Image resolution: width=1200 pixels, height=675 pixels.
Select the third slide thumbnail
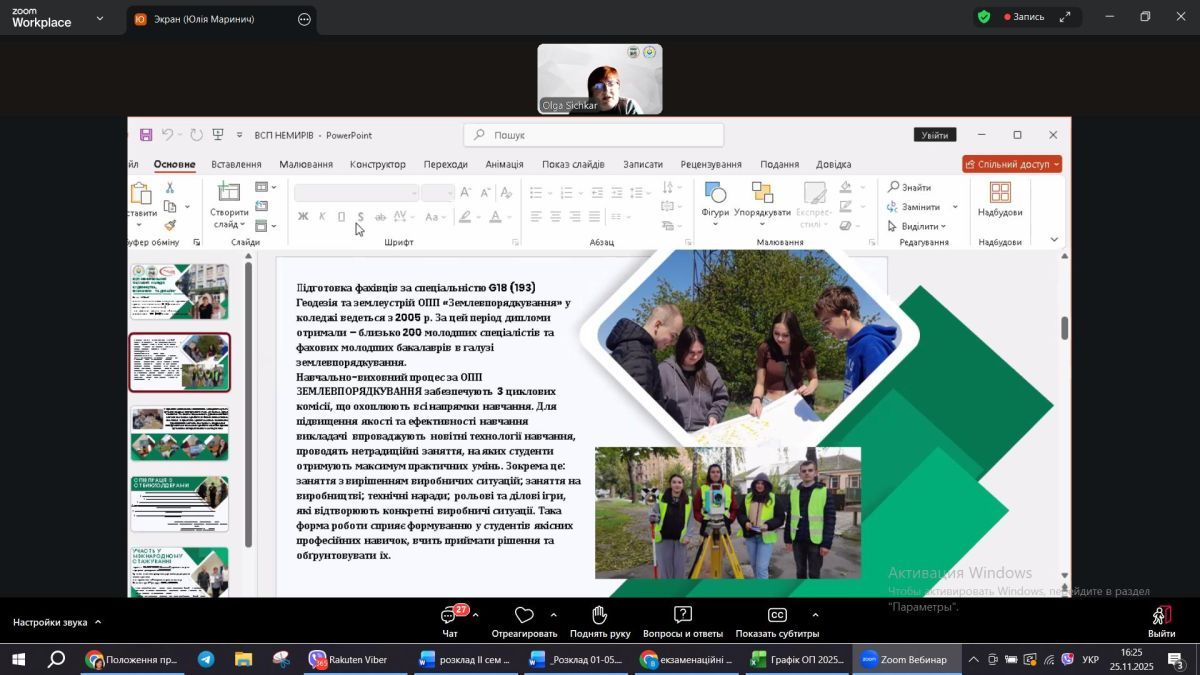(x=180, y=433)
